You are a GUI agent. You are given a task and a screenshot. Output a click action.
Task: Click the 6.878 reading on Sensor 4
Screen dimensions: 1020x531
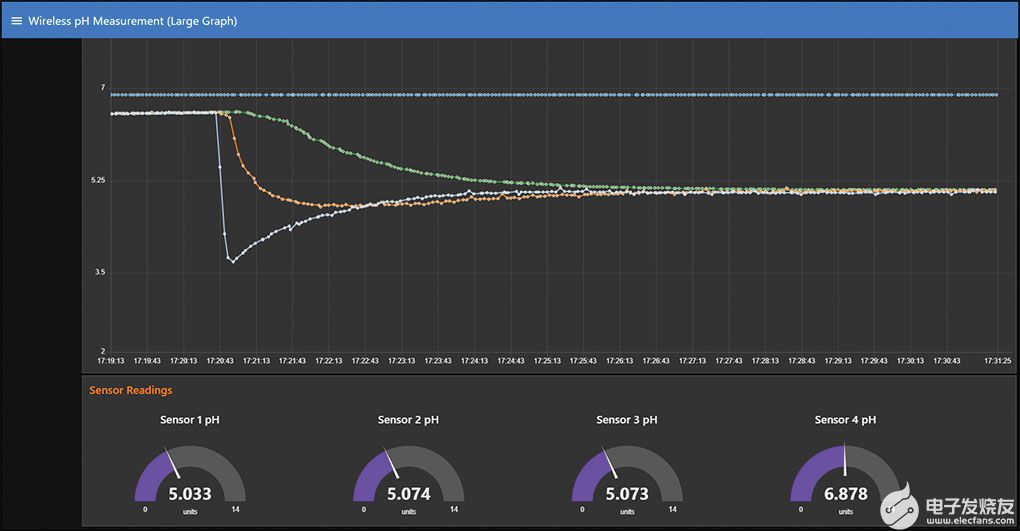click(x=845, y=494)
